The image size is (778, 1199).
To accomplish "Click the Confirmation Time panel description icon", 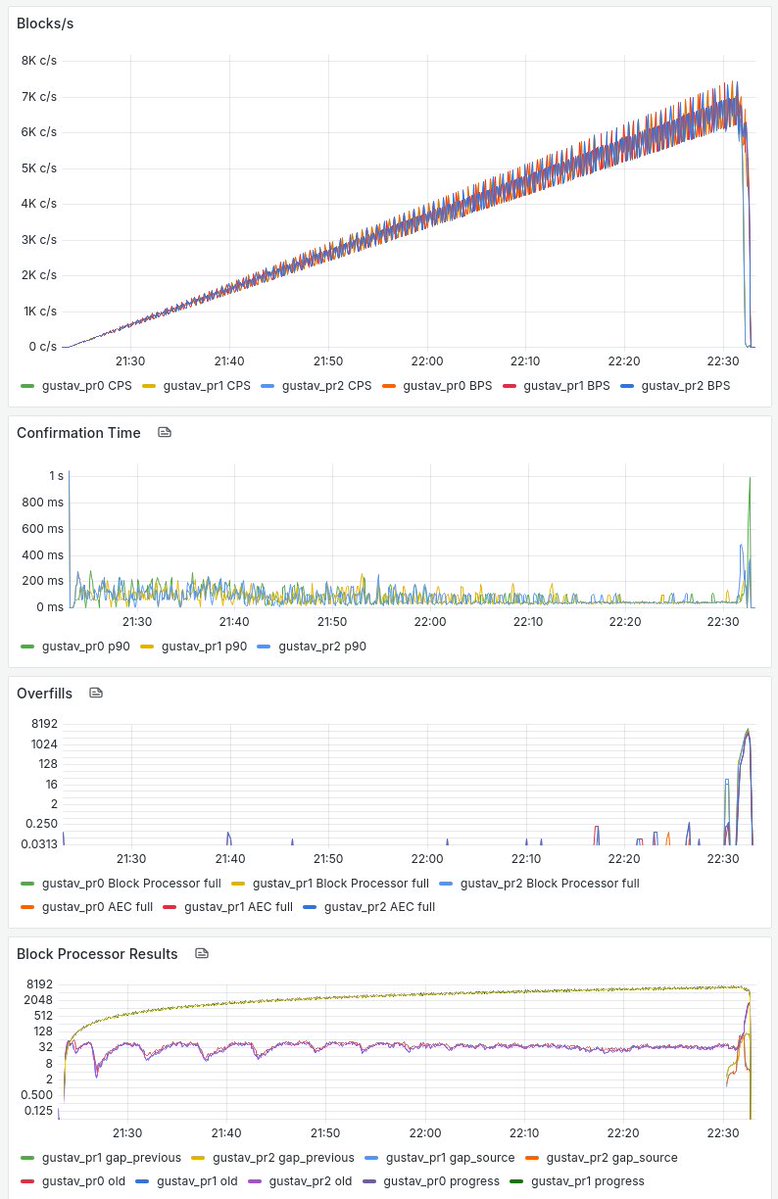I will [x=165, y=433].
